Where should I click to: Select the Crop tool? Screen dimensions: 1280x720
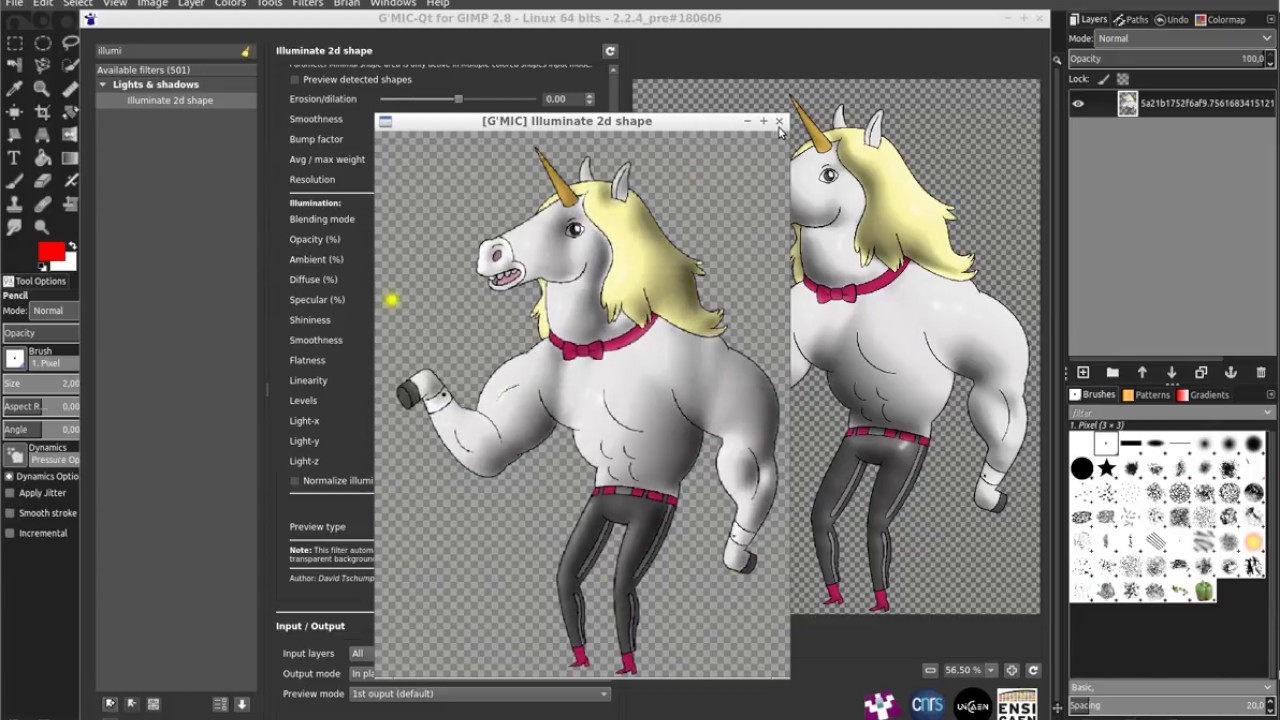[42, 112]
